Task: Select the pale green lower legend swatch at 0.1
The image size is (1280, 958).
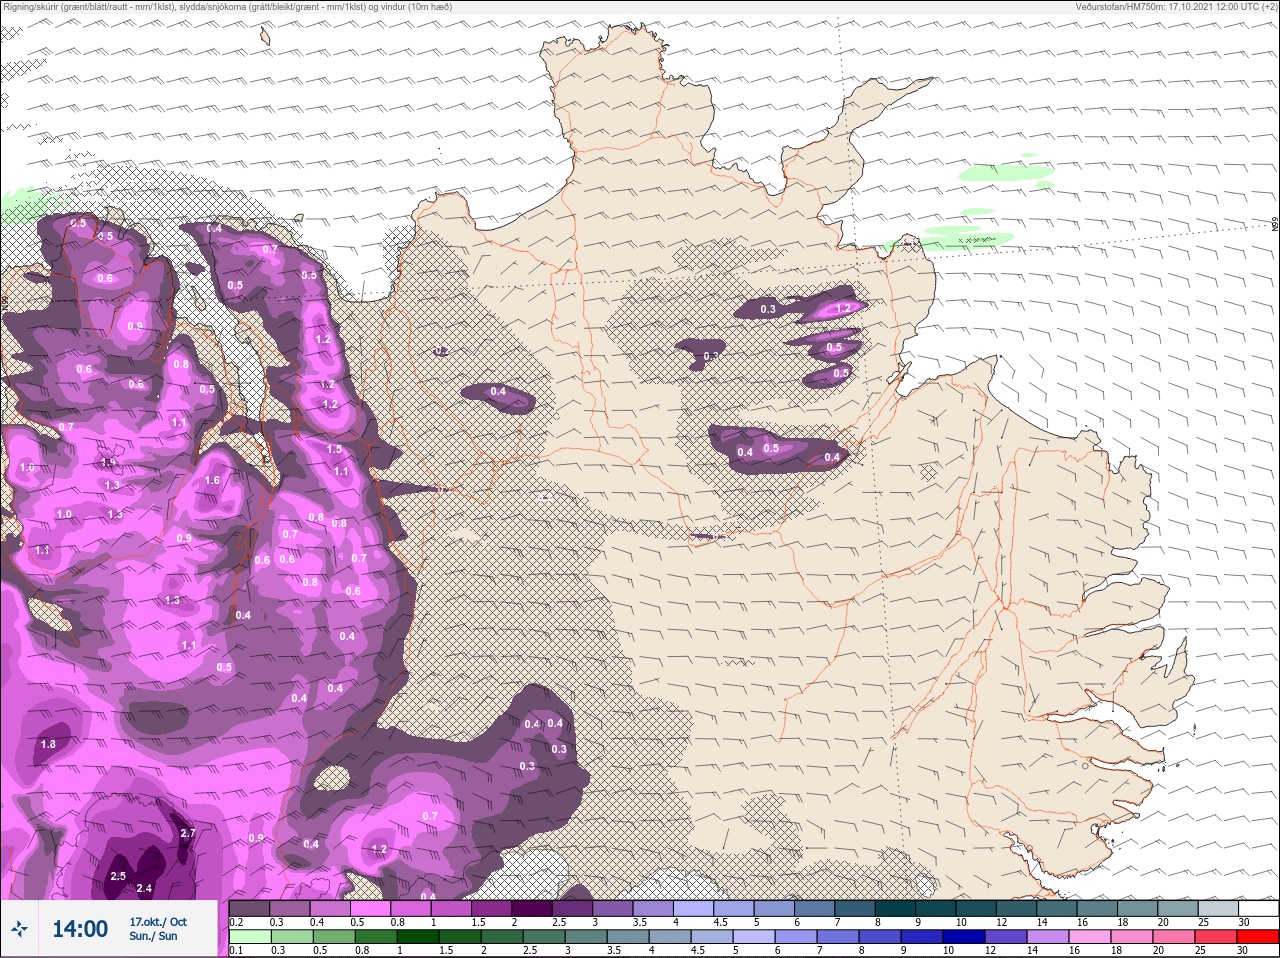Action: coord(250,936)
